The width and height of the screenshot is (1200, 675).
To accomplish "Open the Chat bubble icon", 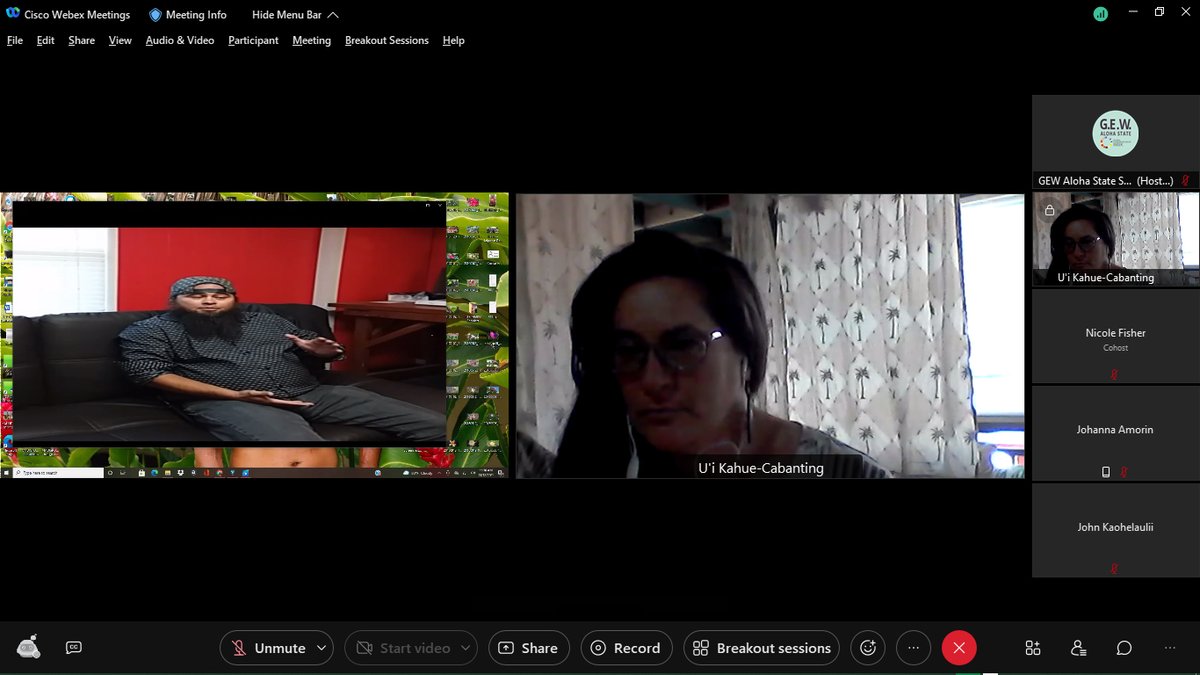I will pos(1124,648).
